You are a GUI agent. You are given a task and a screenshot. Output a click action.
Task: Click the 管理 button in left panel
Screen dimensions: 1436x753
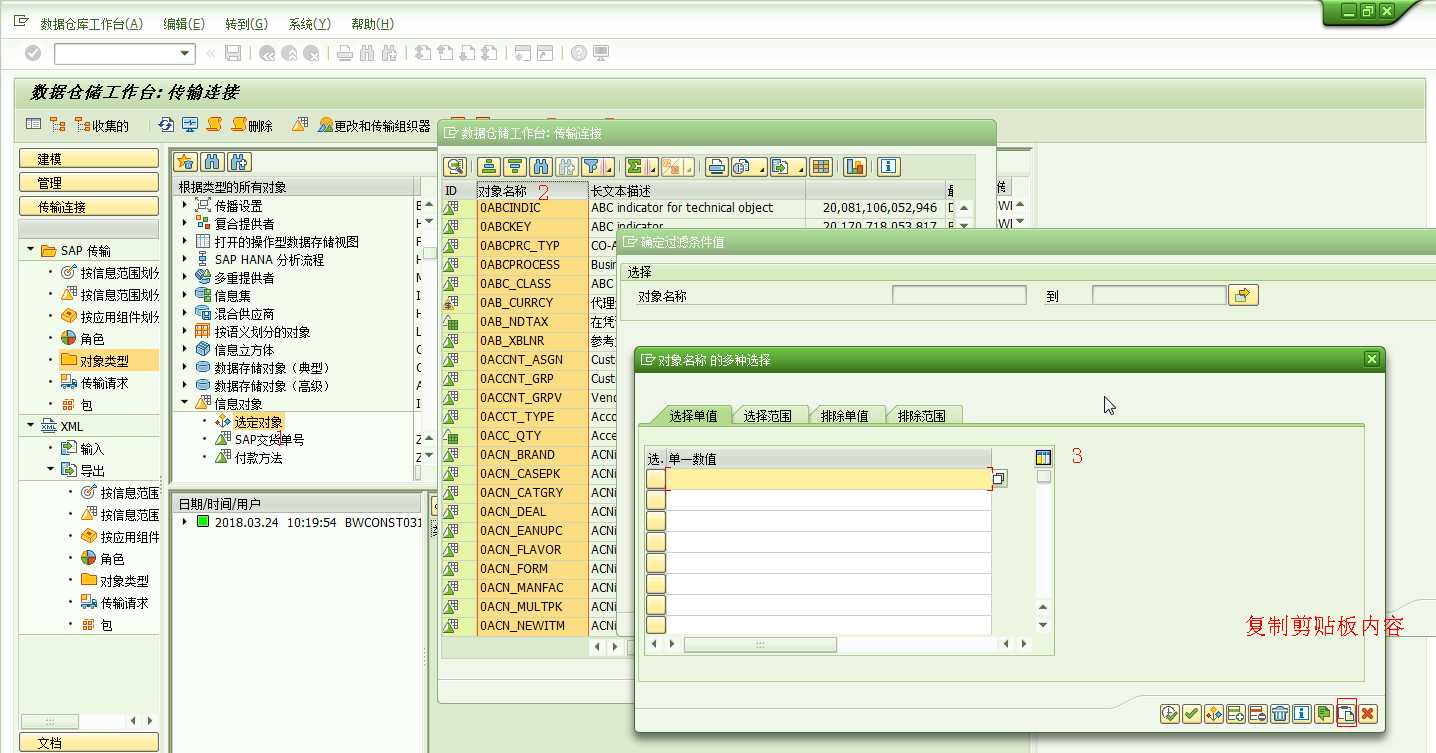click(89, 182)
